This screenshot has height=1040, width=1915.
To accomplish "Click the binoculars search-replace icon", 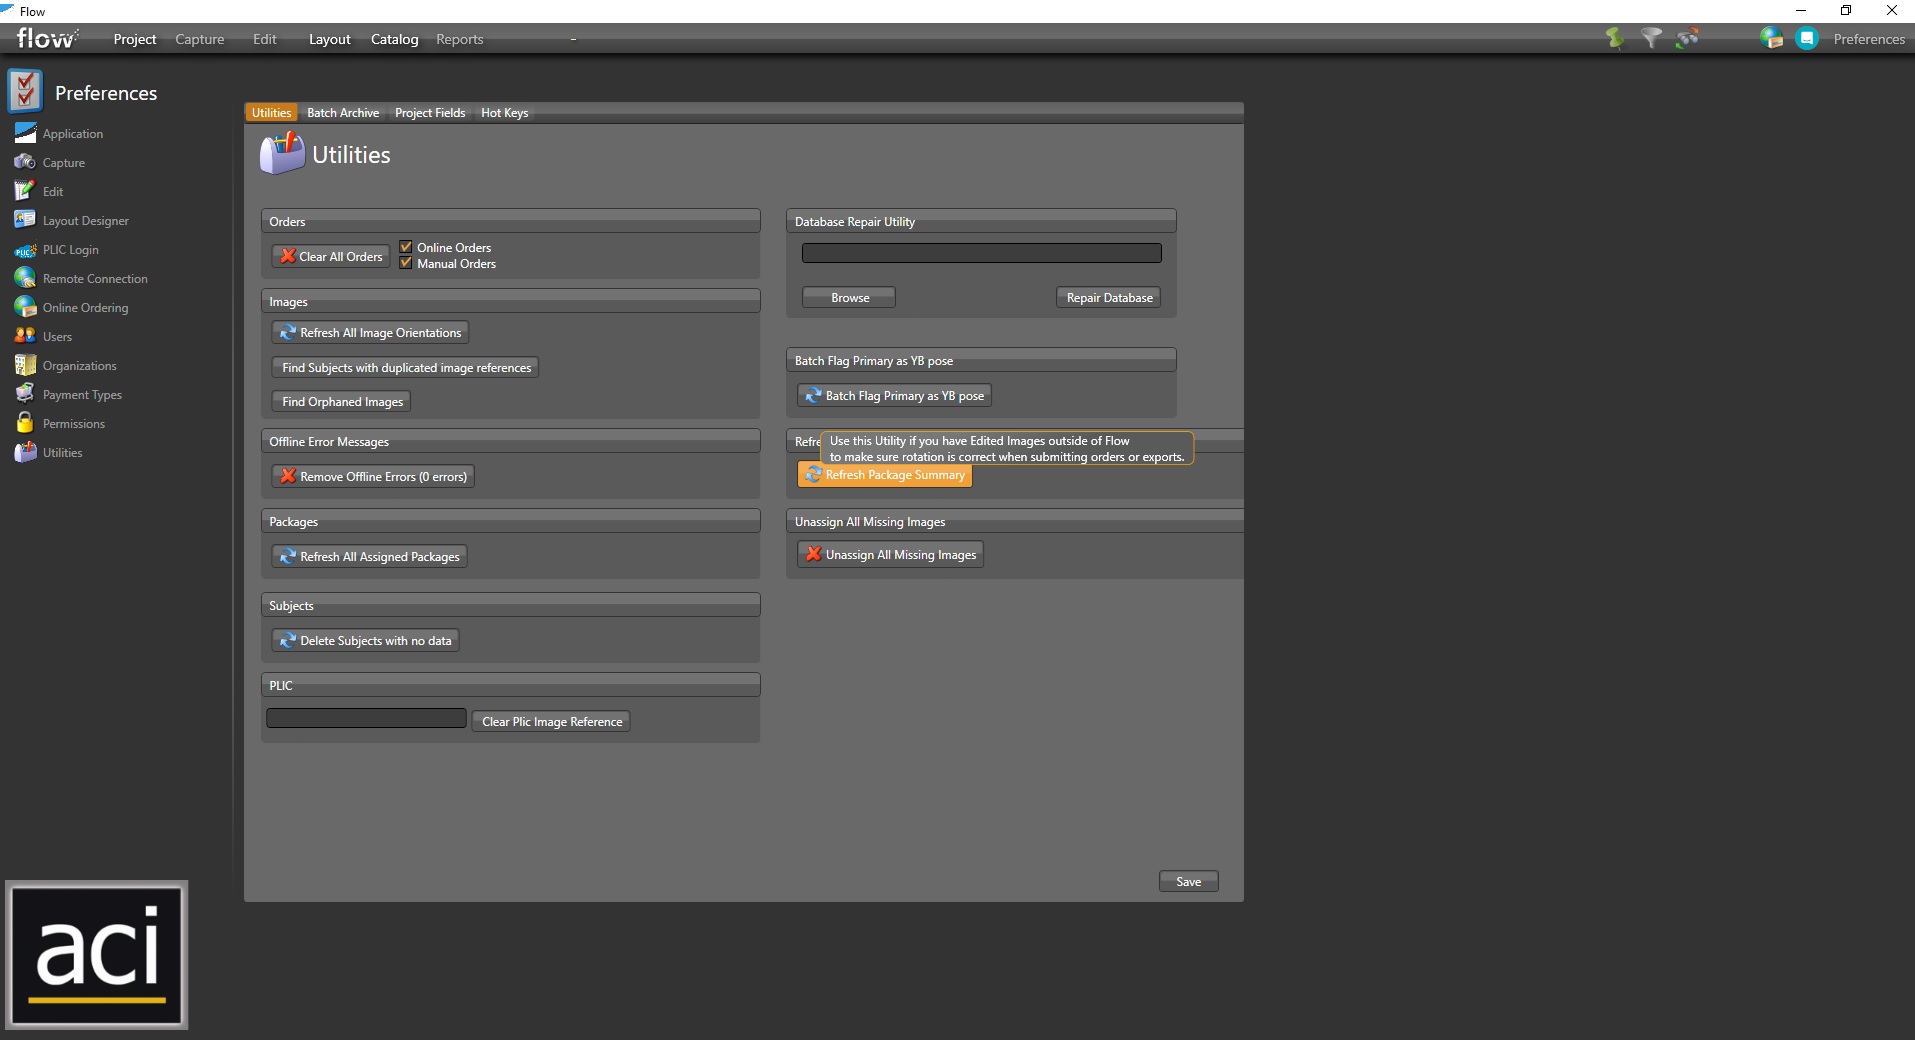I will point(1688,38).
